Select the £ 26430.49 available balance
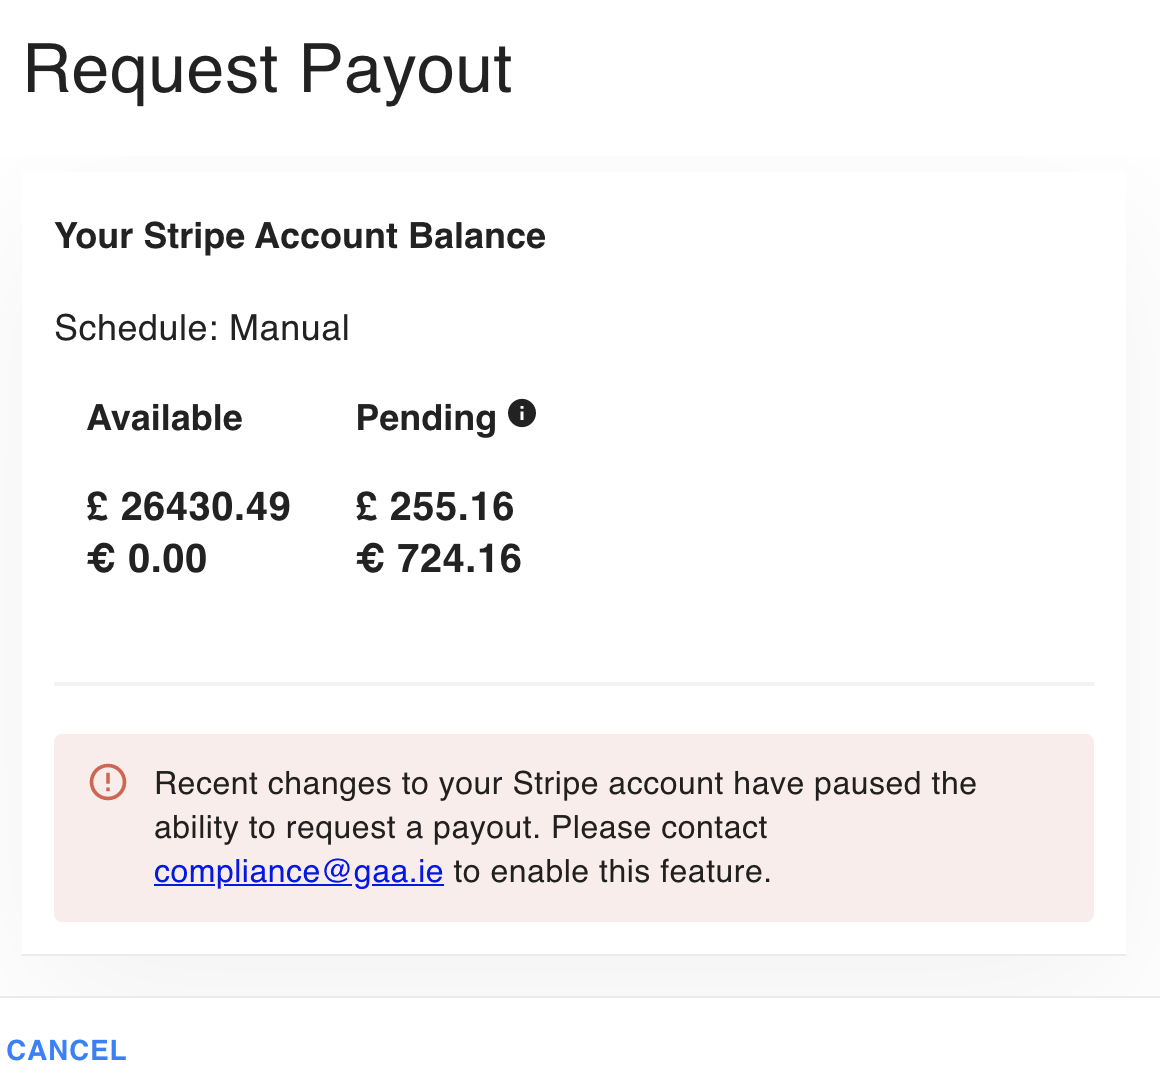Viewport: 1160px width, 1092px height. click(189, 507)
